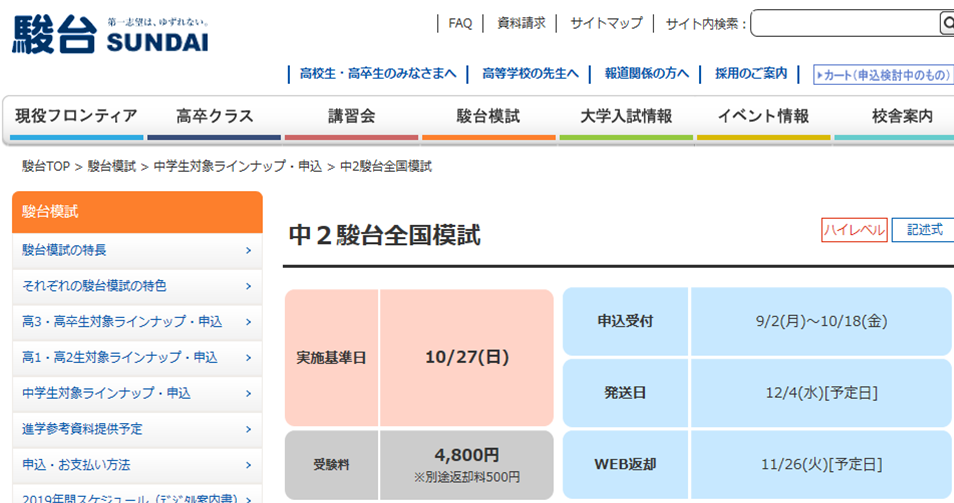Click the 申込受付 label cell
Screen dimensions: 954x503
point(625,321)
